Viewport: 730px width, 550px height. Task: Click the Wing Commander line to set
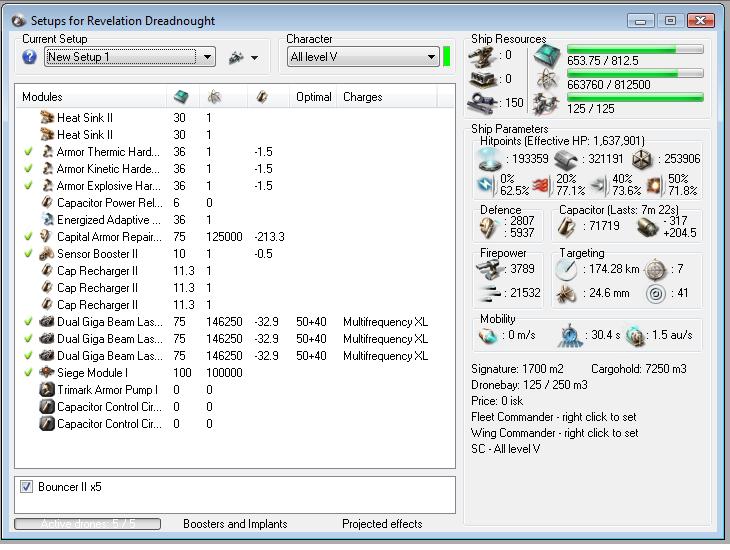(554, 433)
